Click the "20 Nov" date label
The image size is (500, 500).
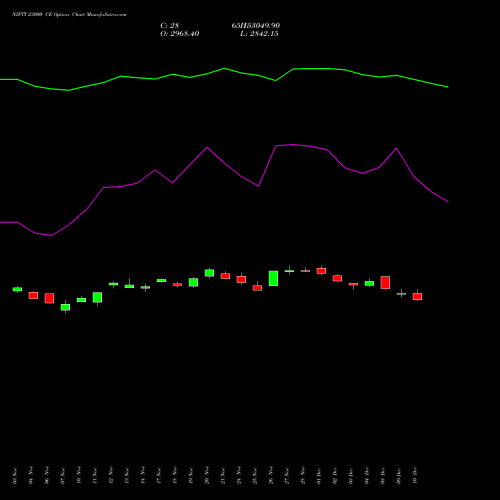(x=207, y=475)
